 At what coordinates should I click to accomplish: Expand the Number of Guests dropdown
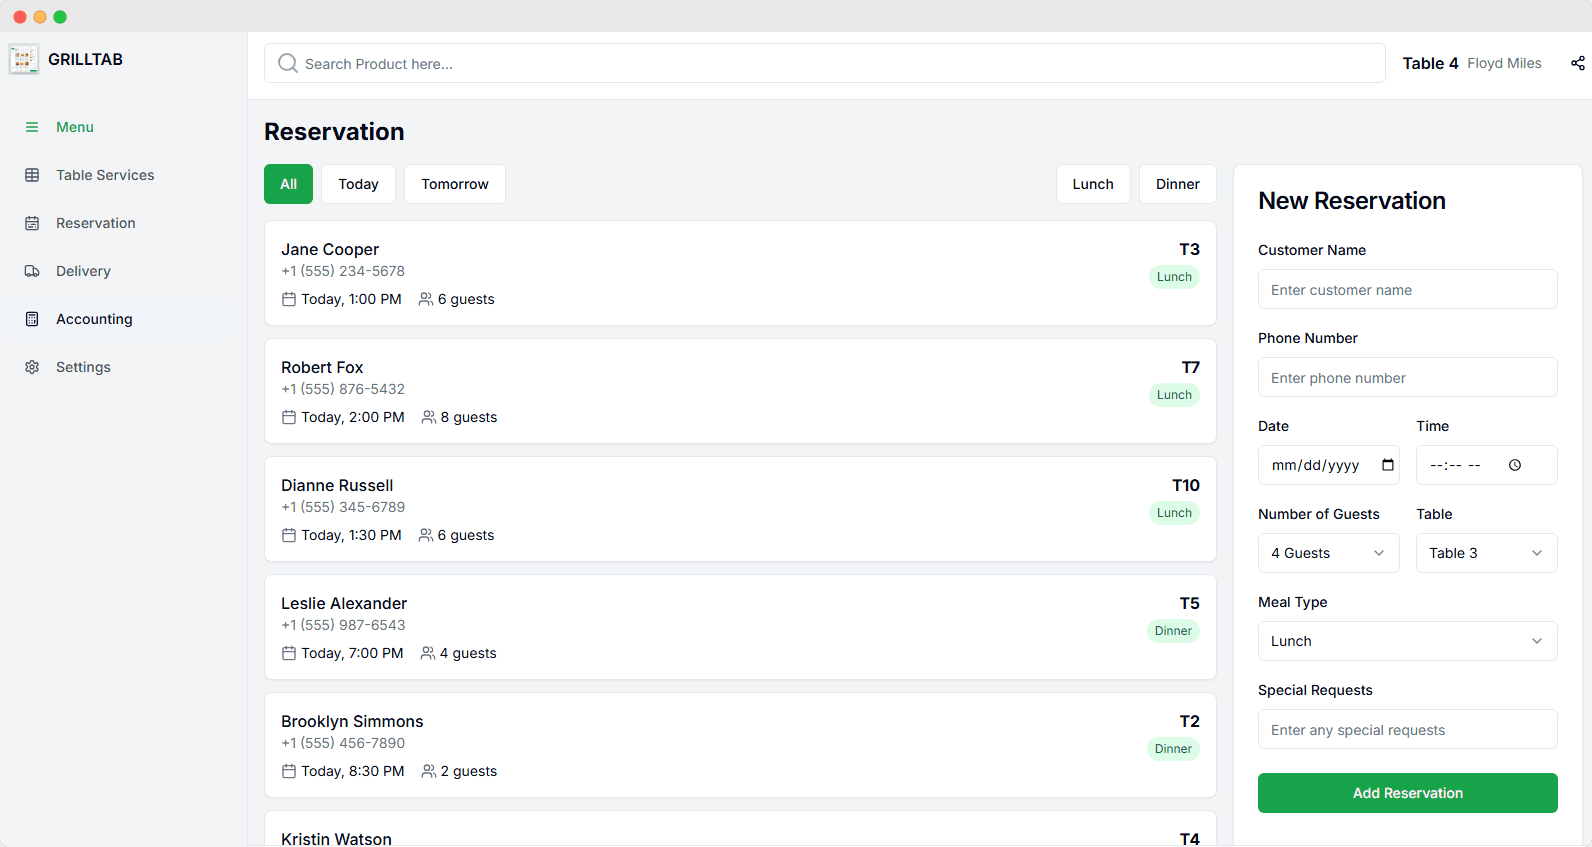pos(1327,553)
